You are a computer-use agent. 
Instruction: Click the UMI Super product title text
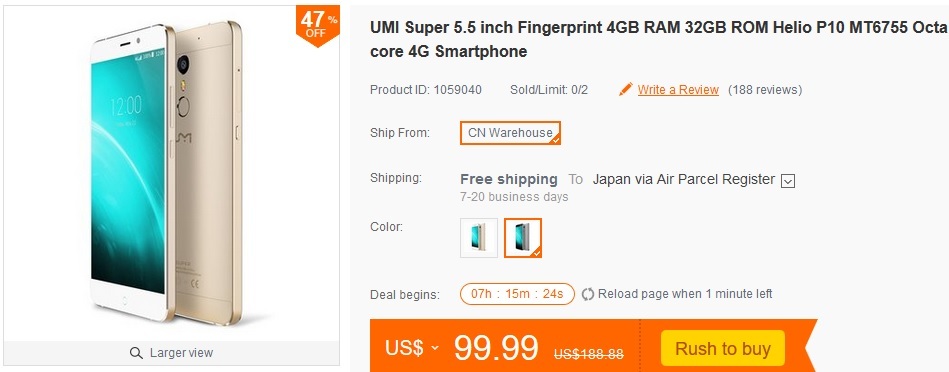tap(658, 39)
